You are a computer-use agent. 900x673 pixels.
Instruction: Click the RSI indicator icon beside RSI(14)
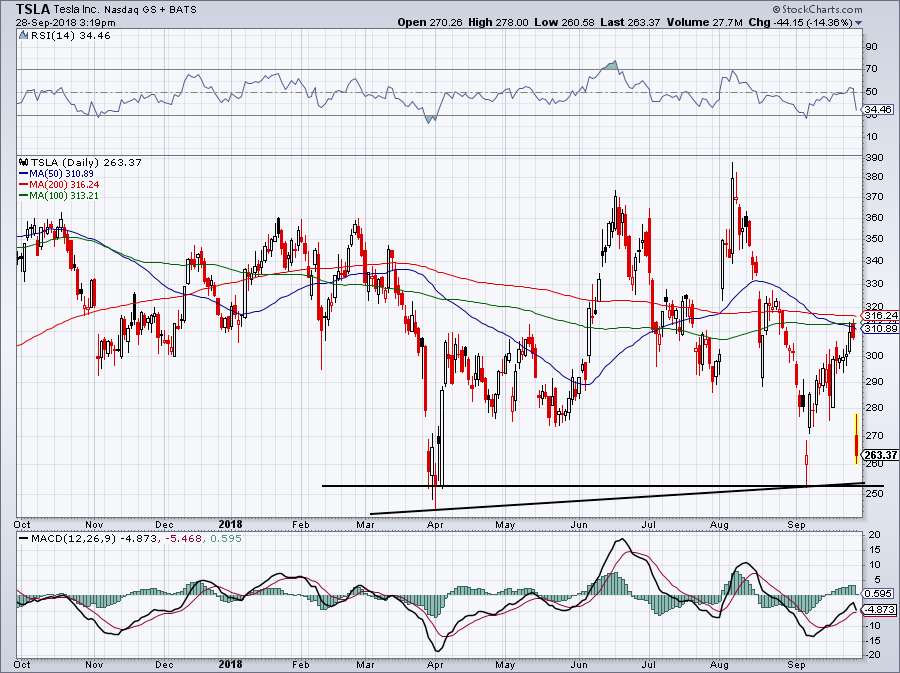[23, 35]
